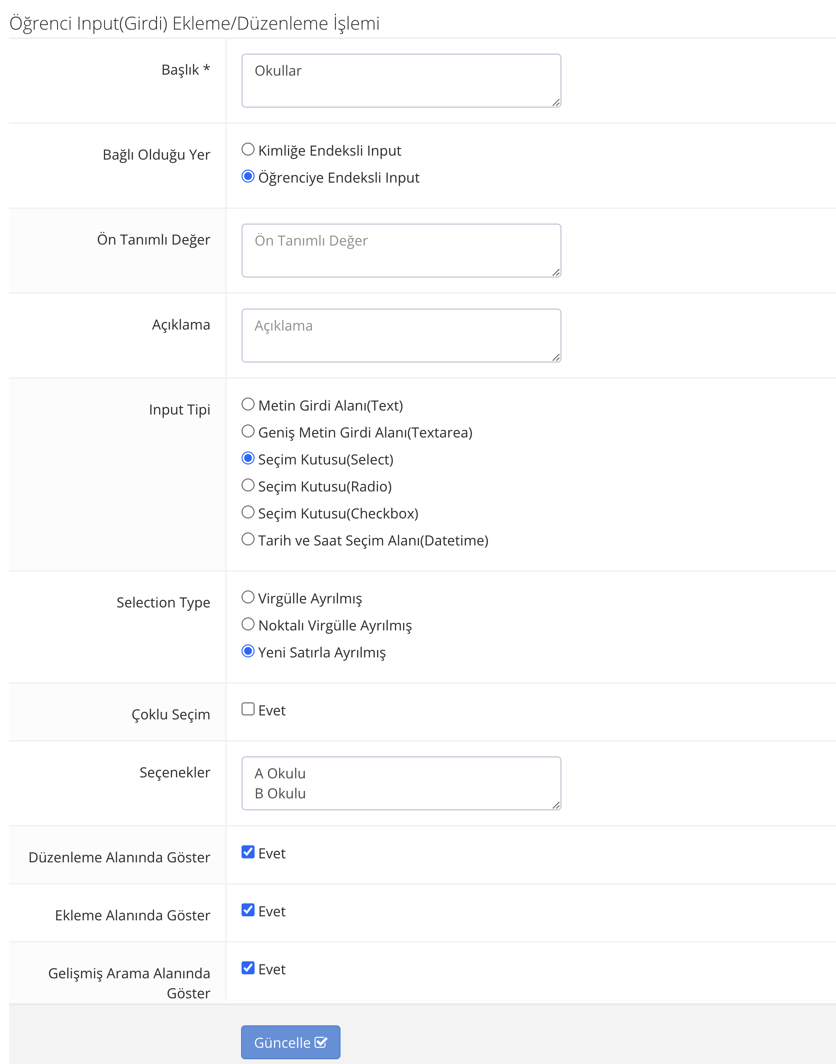
Task: Choose Tarih ve Saat Seçim Alanı(Datetime)
Action: click(248, 540)
